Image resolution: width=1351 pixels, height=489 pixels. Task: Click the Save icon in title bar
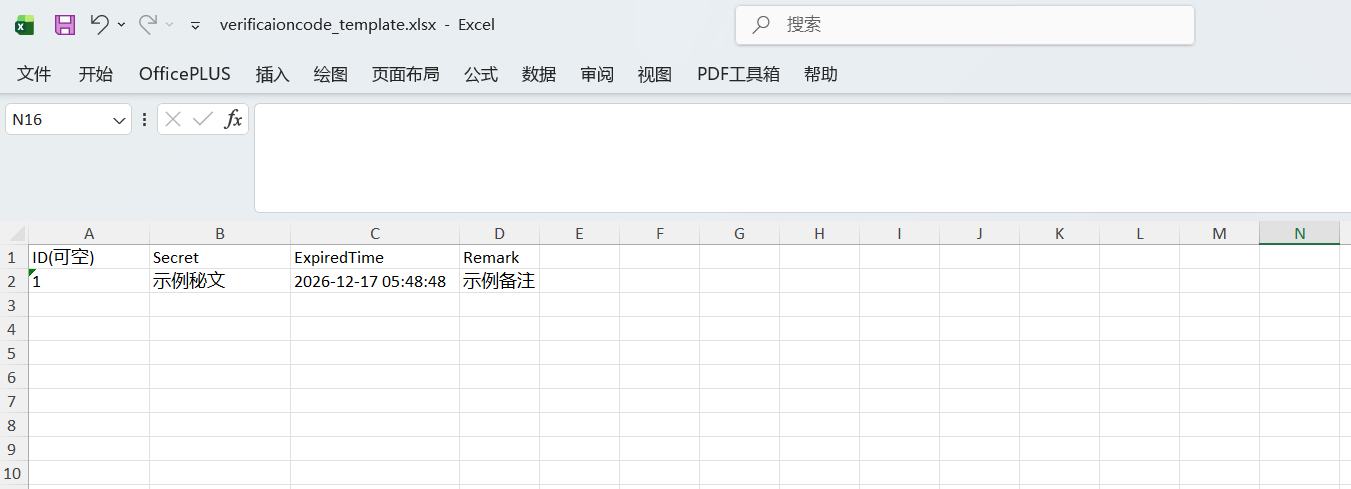65,25
